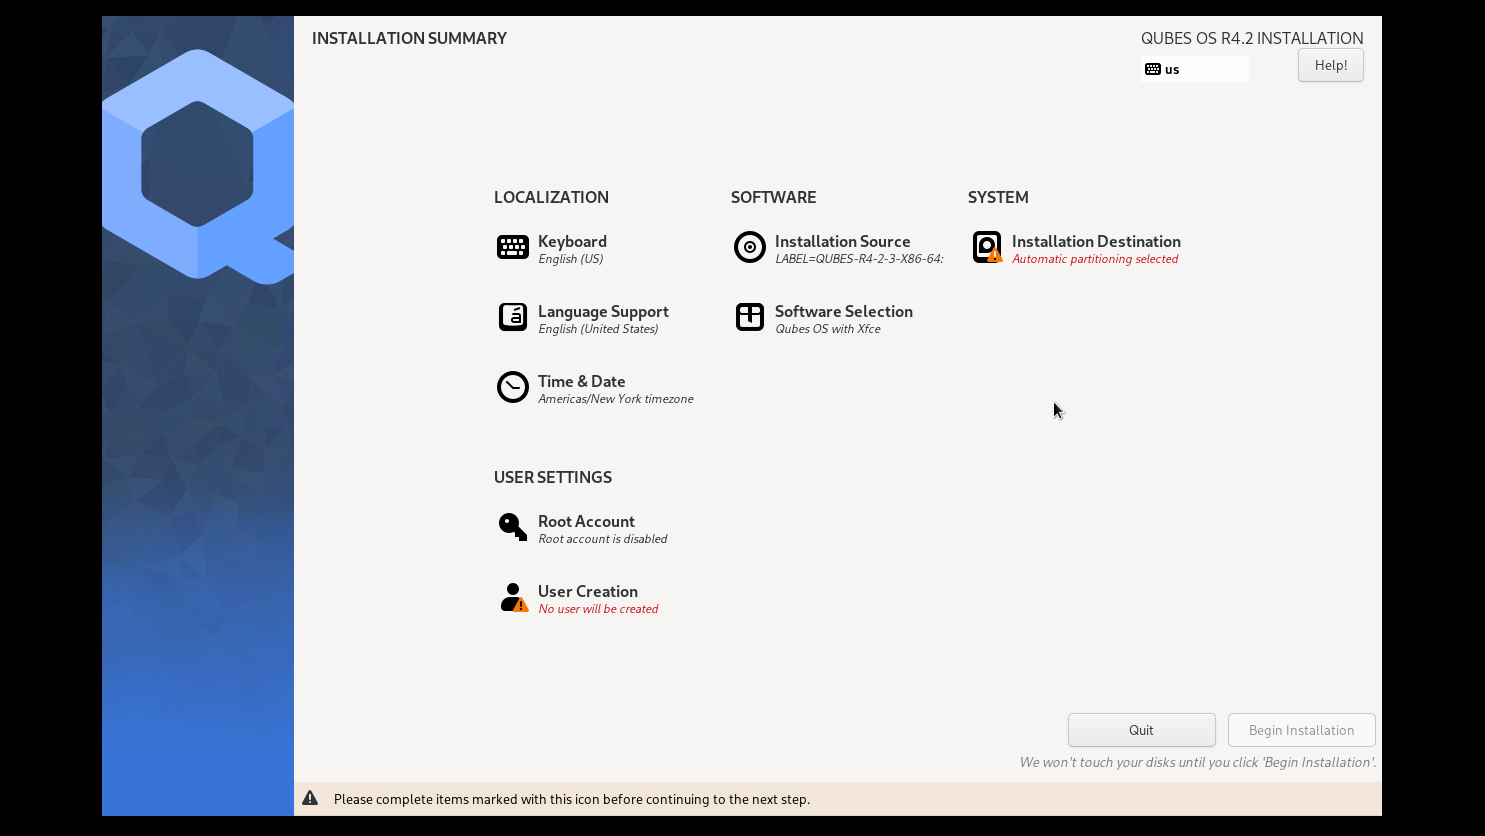Open the Root Account key icon
This screenshot has height=836, width=1485.
513,527
